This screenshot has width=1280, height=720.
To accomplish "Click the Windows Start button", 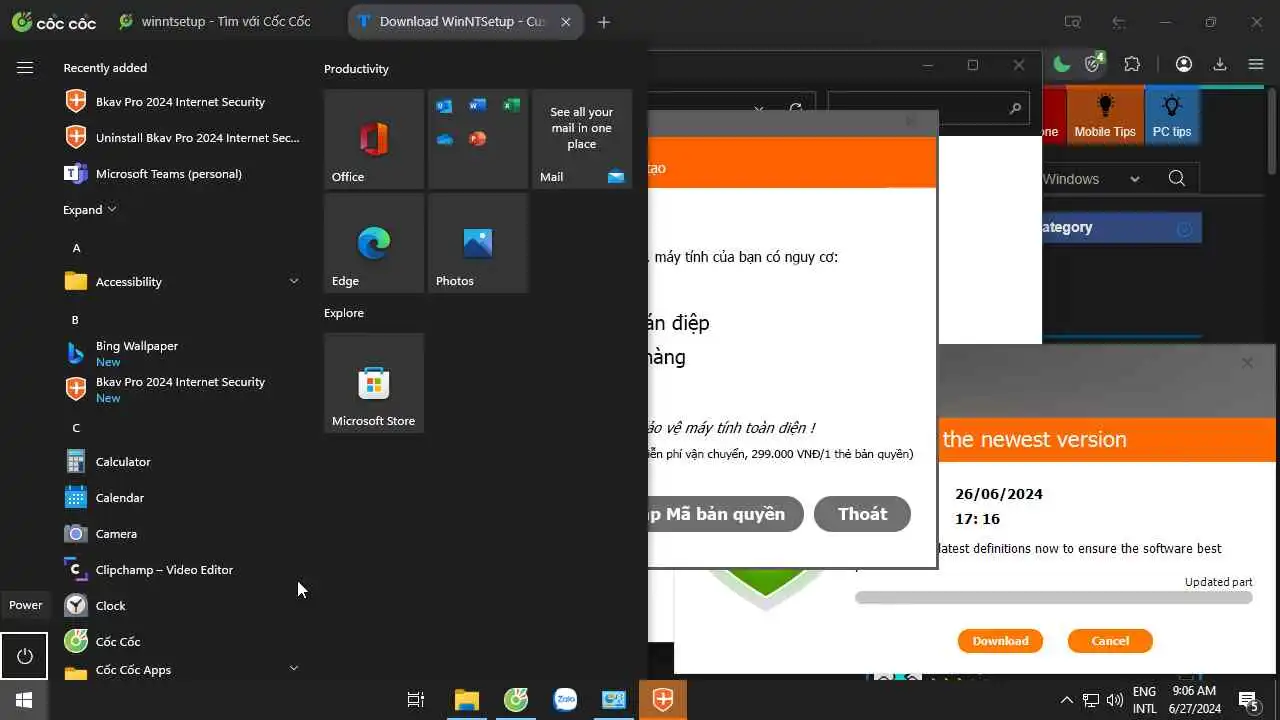I will 24,700.
